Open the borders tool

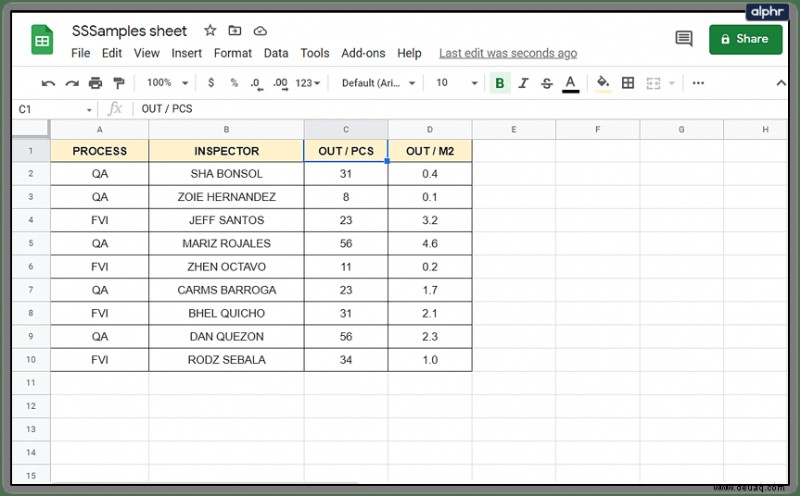coord(628,83)
